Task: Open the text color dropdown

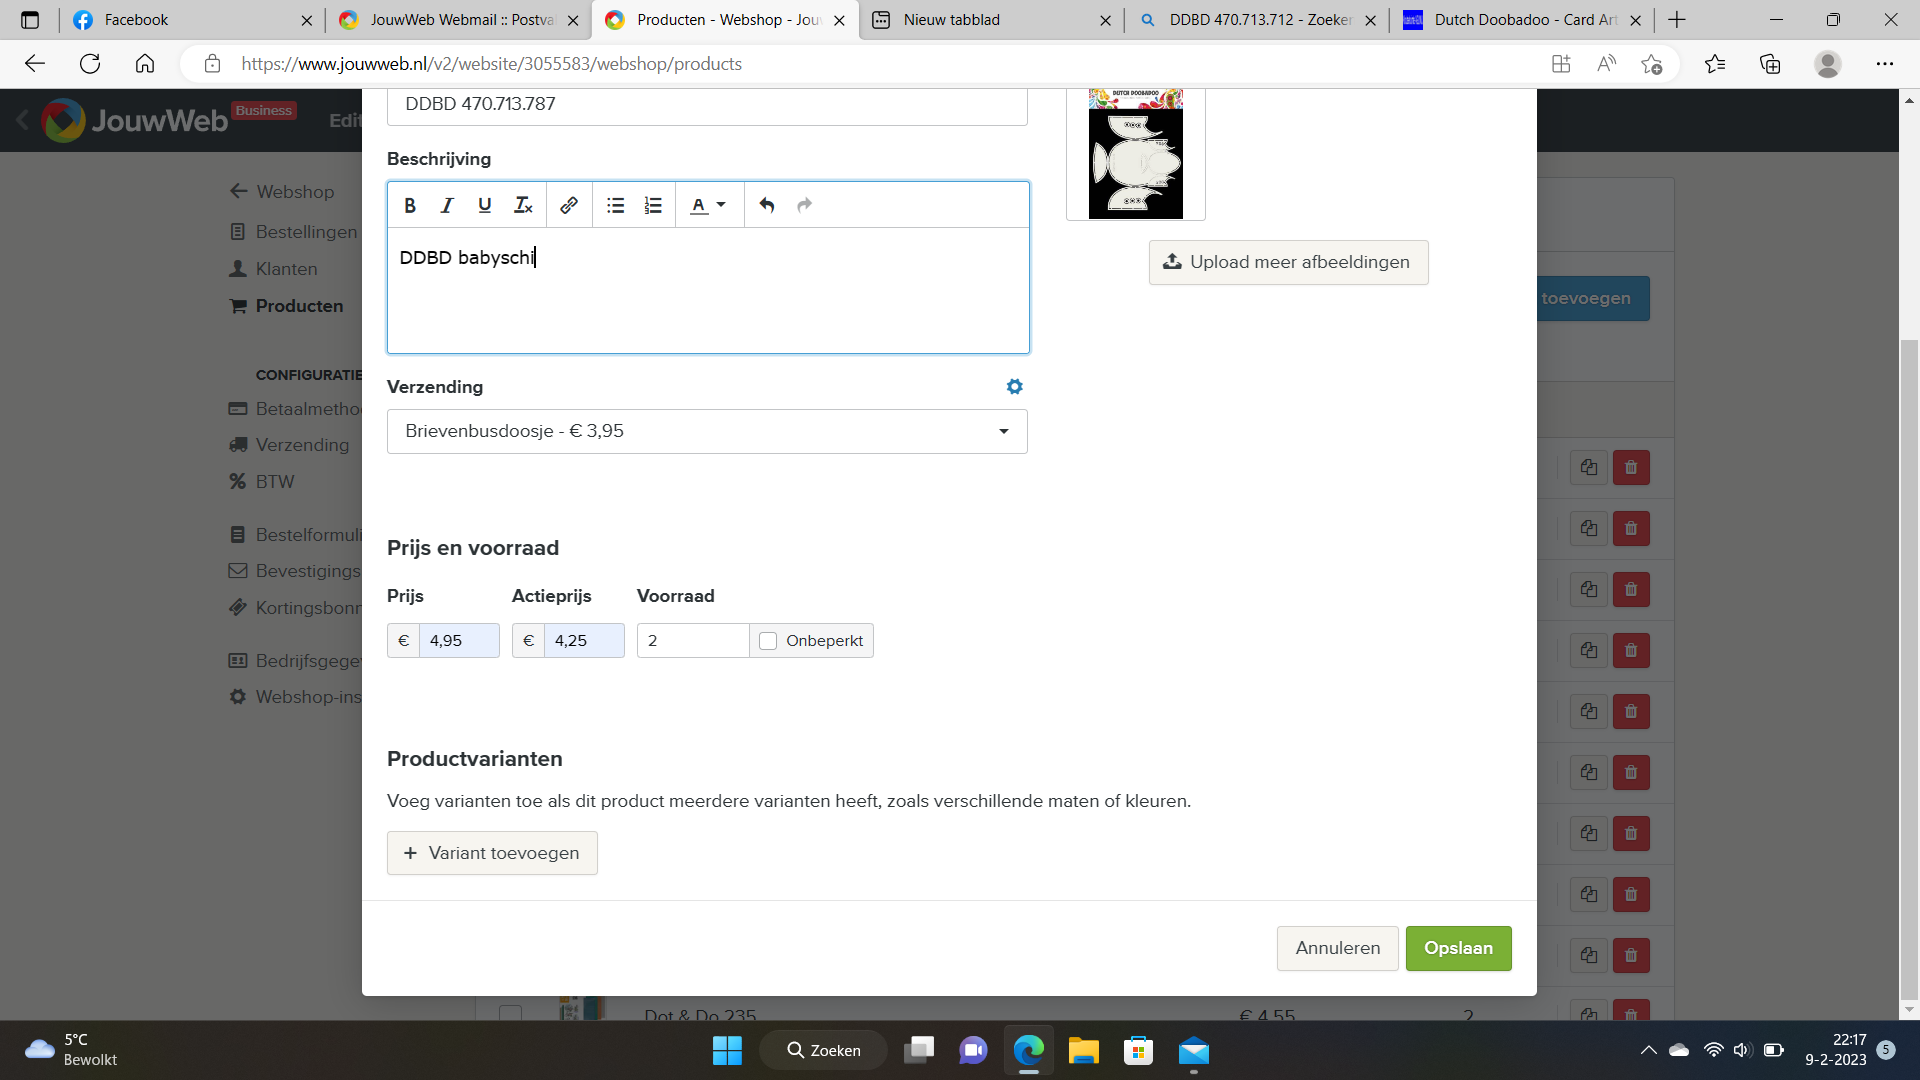Action: [x=708, y=205]
